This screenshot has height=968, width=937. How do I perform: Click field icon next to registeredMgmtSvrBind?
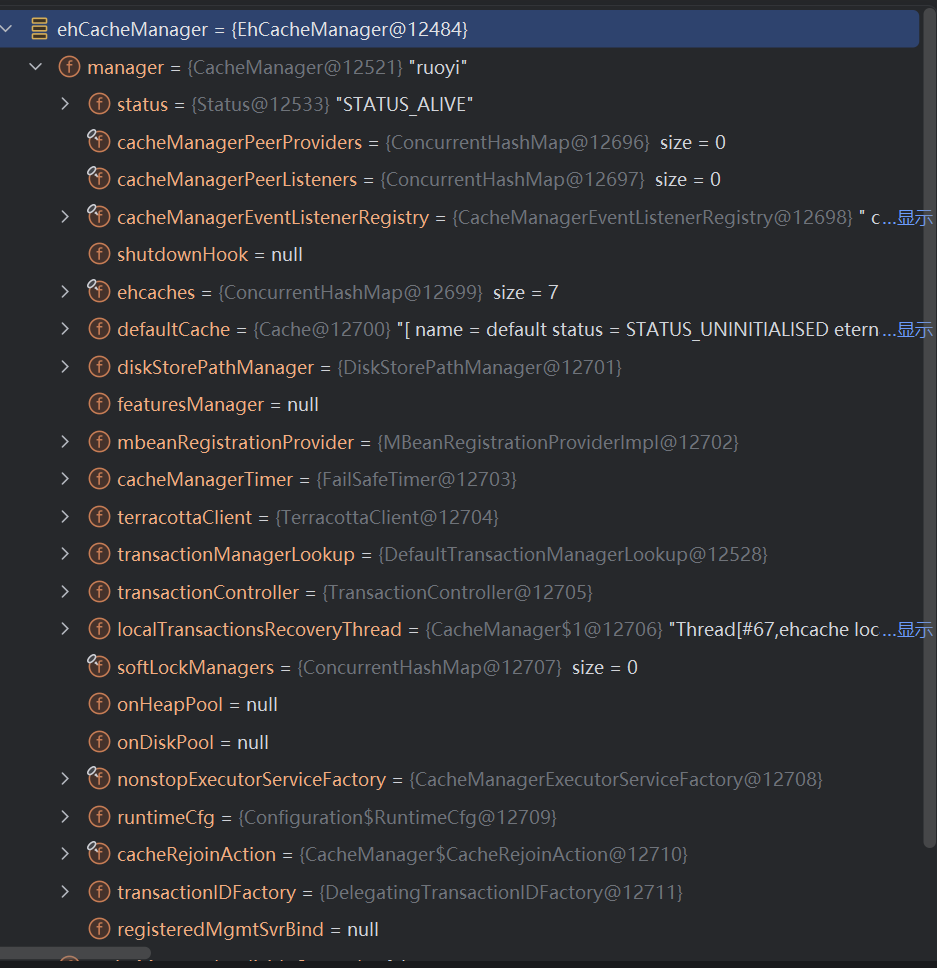(99, 929)
